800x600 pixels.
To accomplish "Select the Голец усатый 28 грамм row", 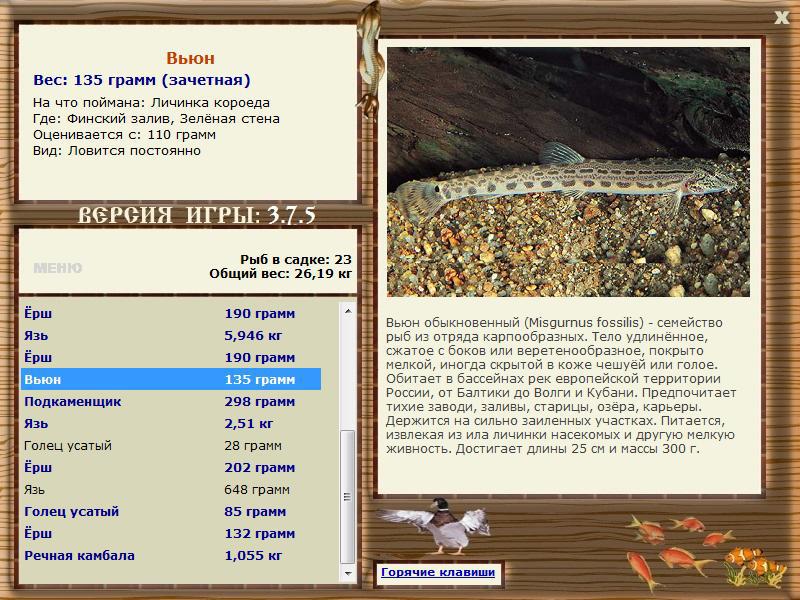I will coord(171,445).
